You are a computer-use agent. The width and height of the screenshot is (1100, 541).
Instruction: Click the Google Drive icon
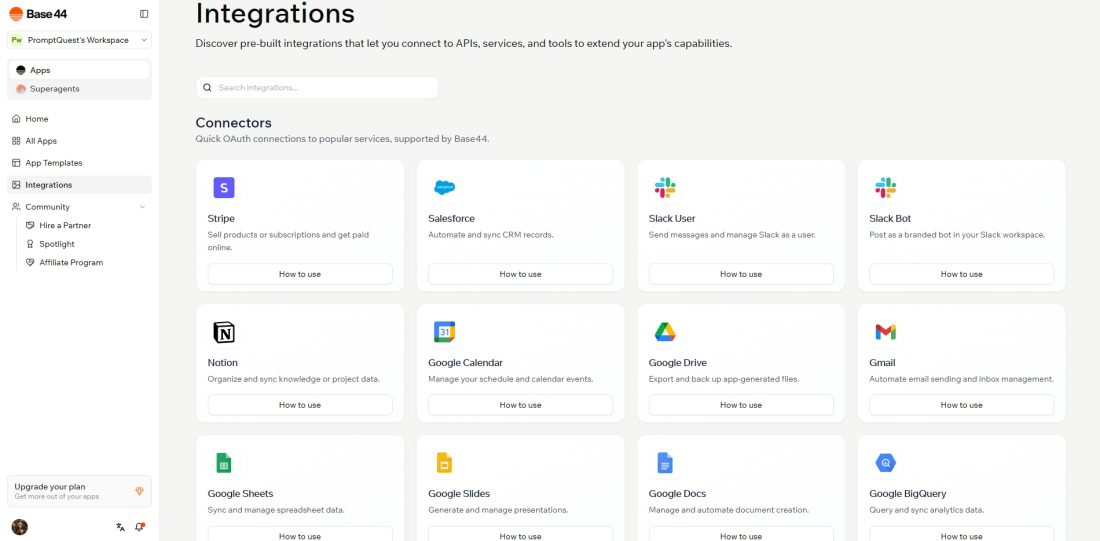click(x=665, y=332)
